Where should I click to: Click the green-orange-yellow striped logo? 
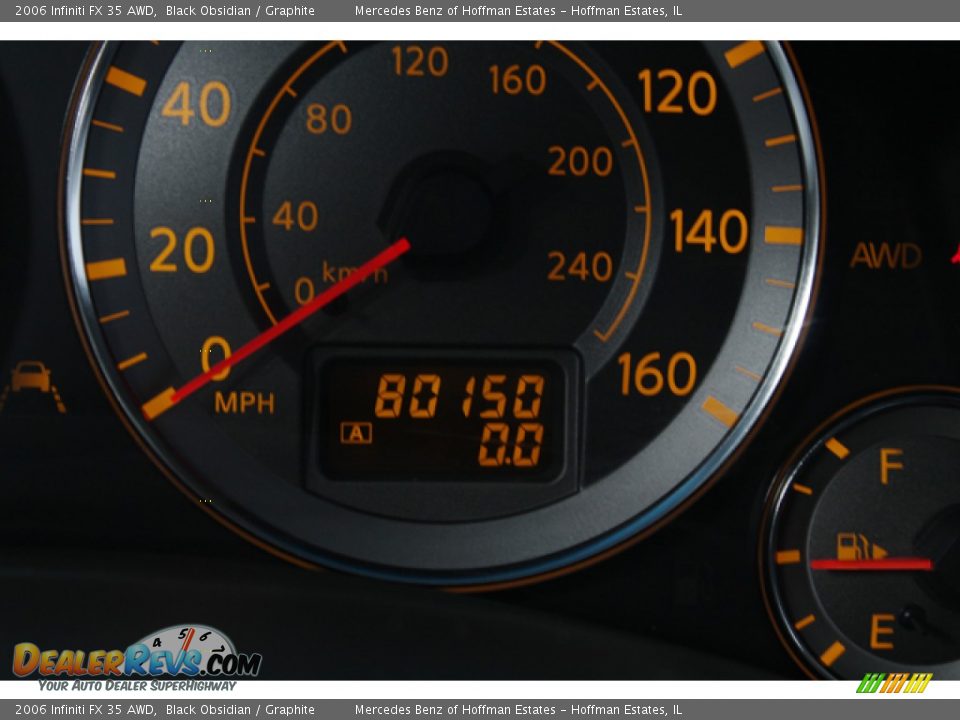[x=894, y=683]
